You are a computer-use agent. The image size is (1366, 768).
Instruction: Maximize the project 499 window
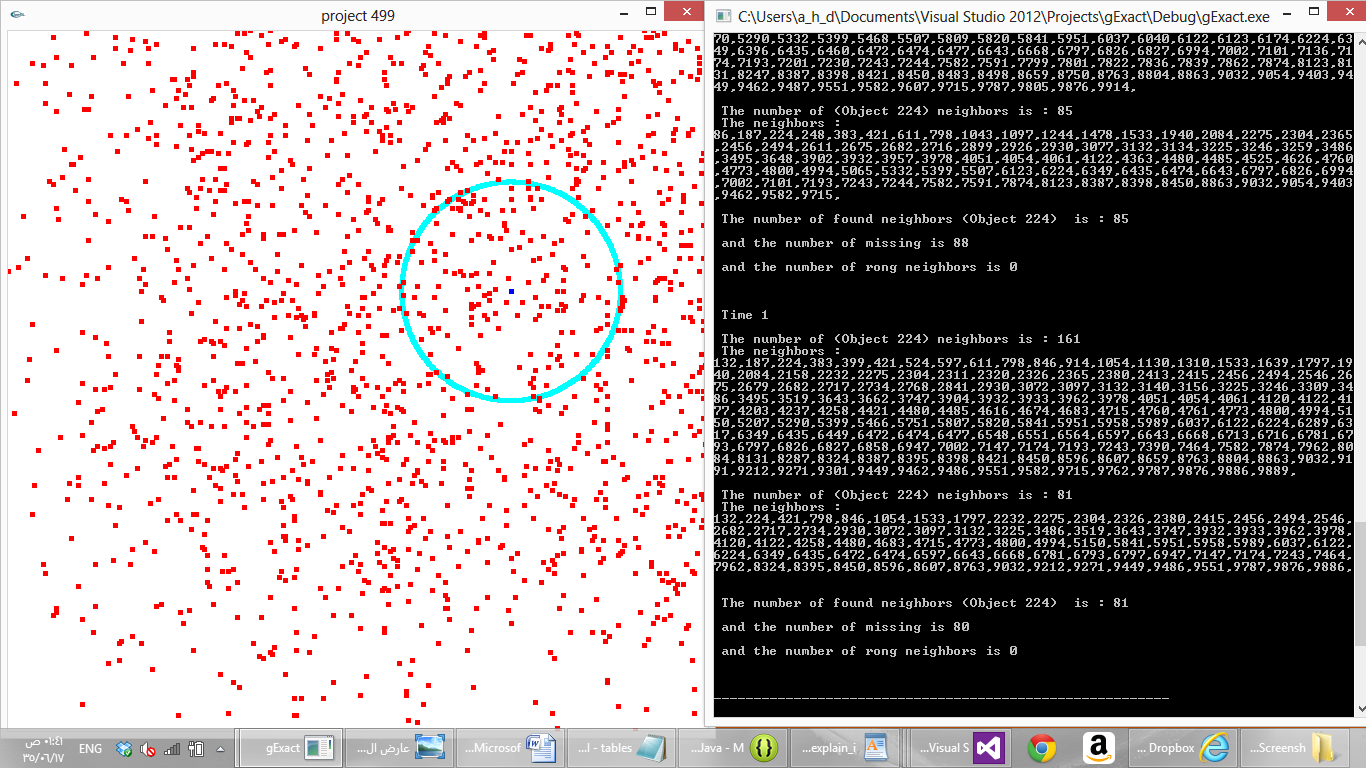click(651, 13)
